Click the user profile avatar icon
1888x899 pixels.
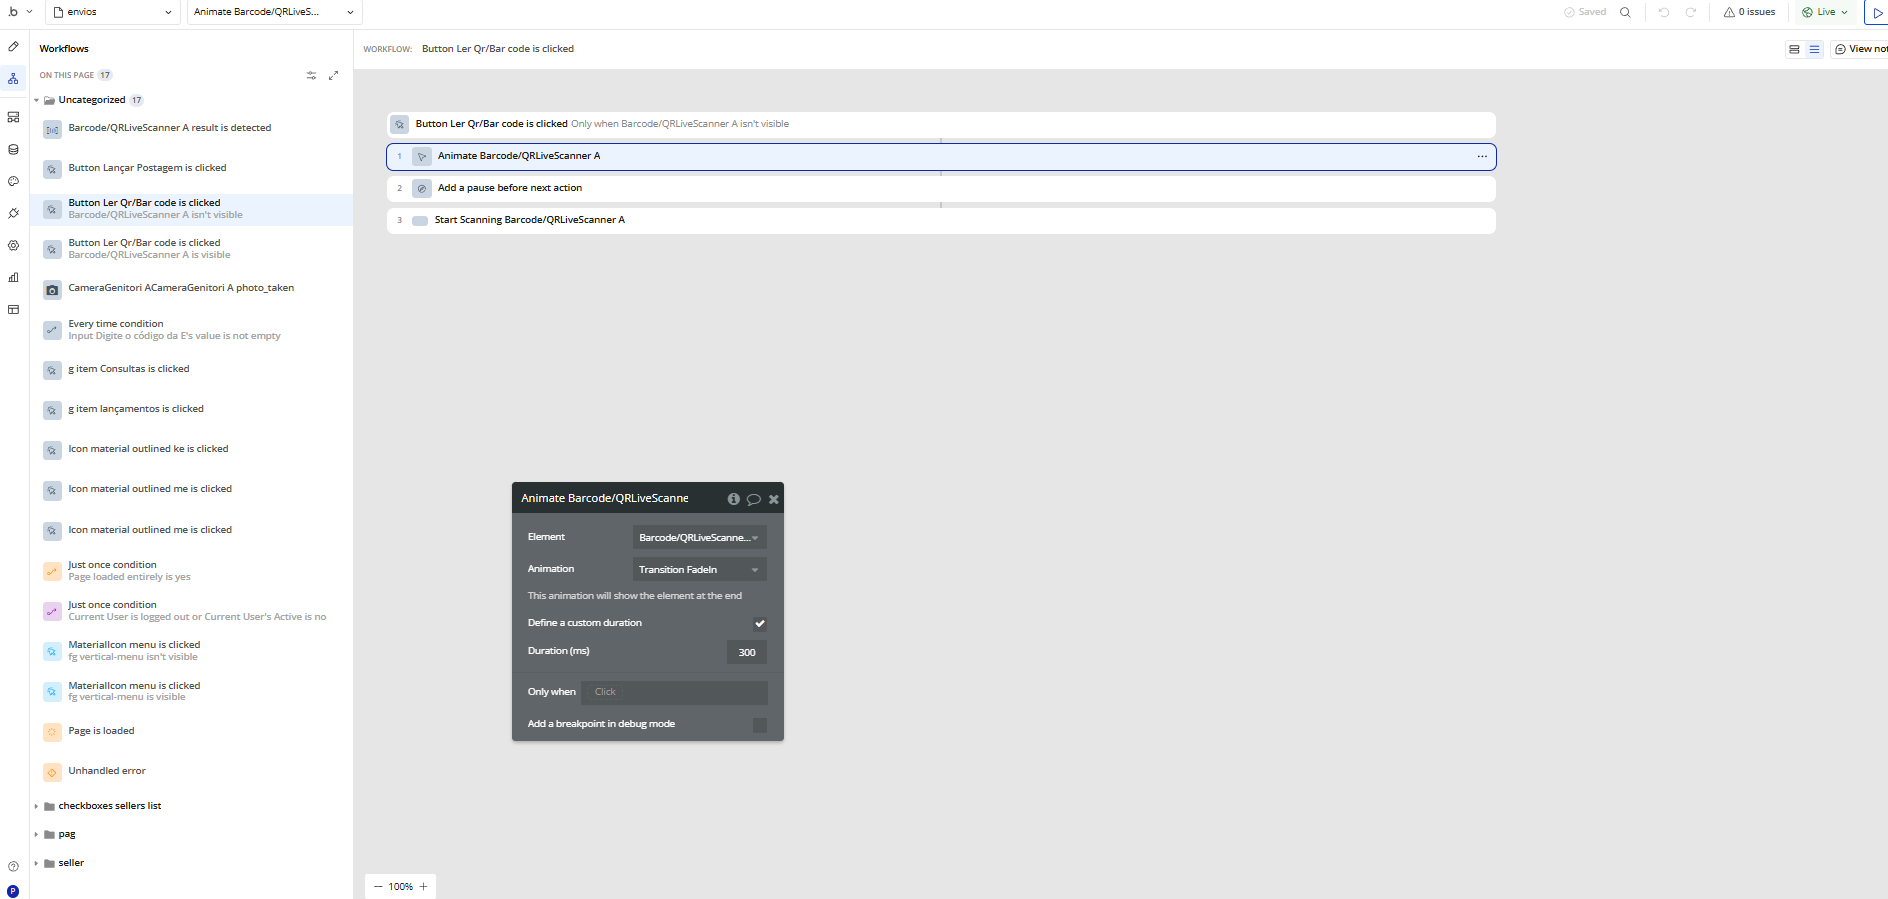(x=13, y=890)
